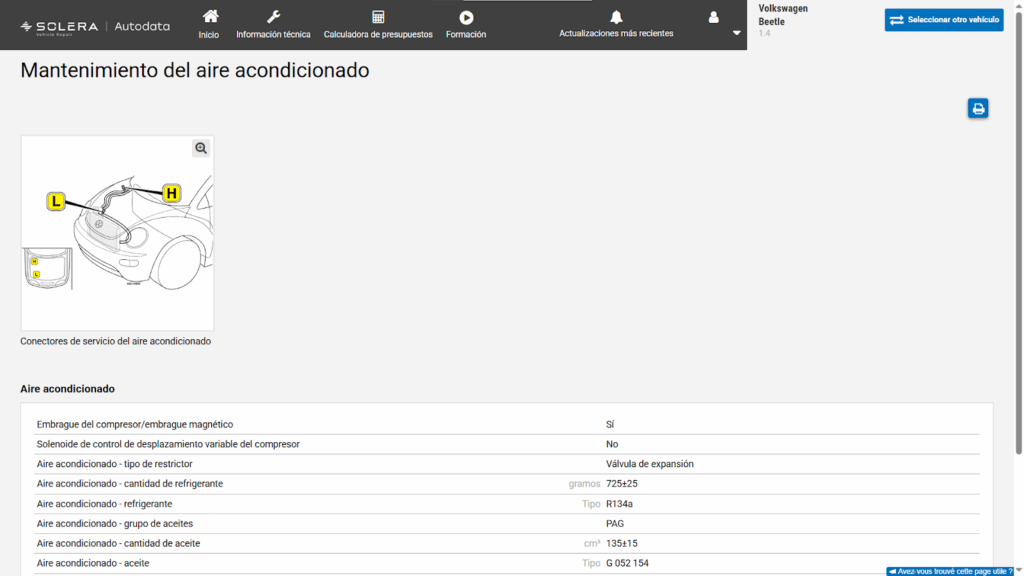Click the Solera logo

[x=59, y=26]
